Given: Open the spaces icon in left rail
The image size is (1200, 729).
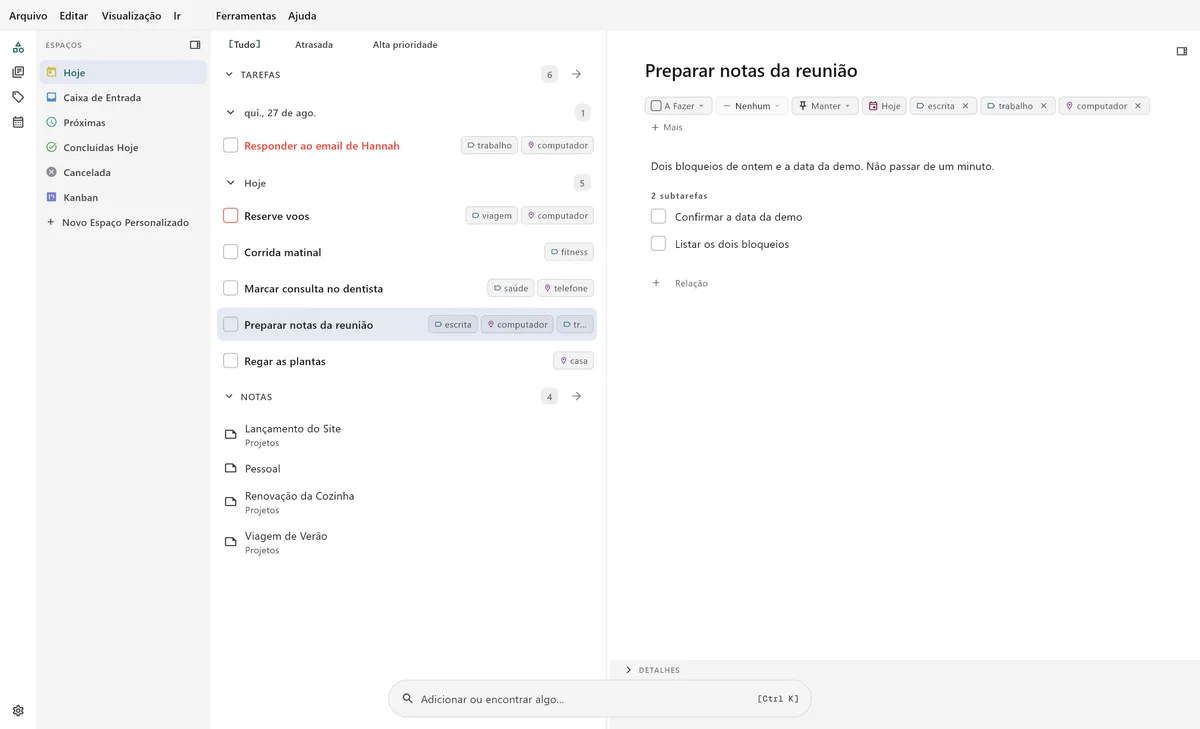Looking at the screenshot, I should (x=18, y=47).
